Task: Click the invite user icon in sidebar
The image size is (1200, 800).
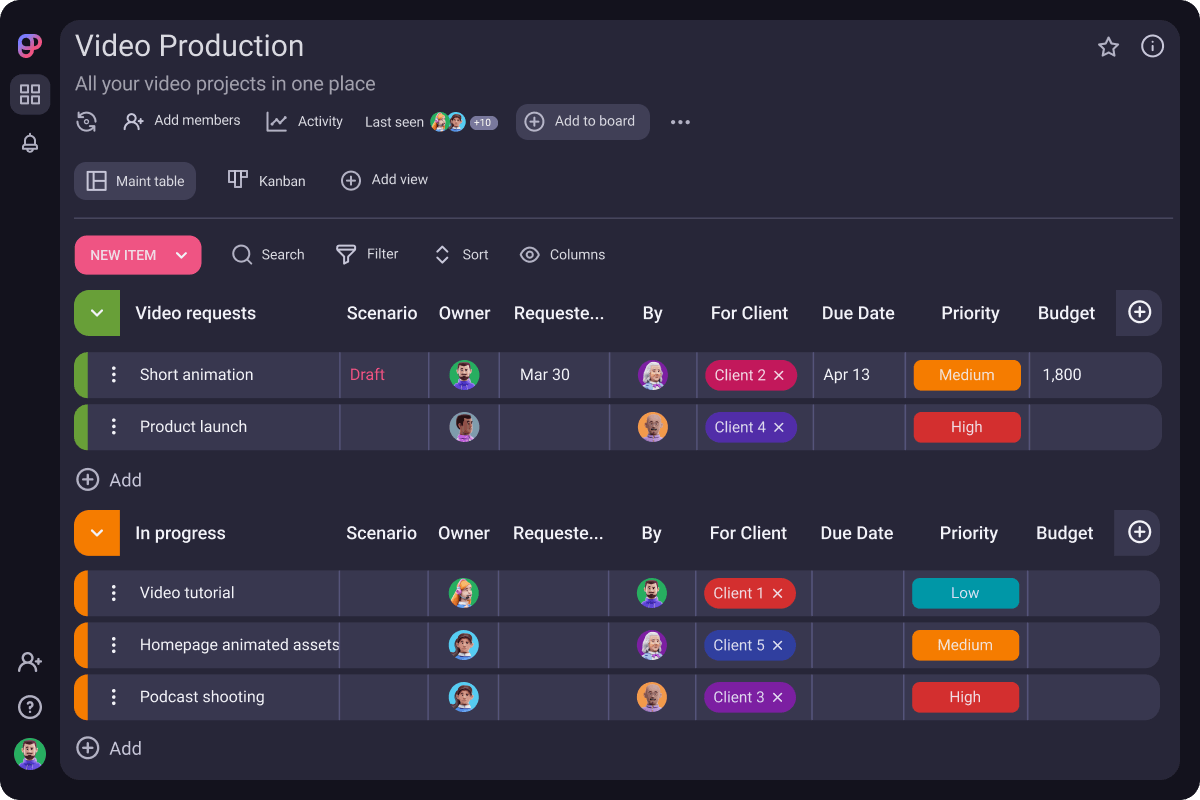Action: pyautogui.click(x=30, y=662)
